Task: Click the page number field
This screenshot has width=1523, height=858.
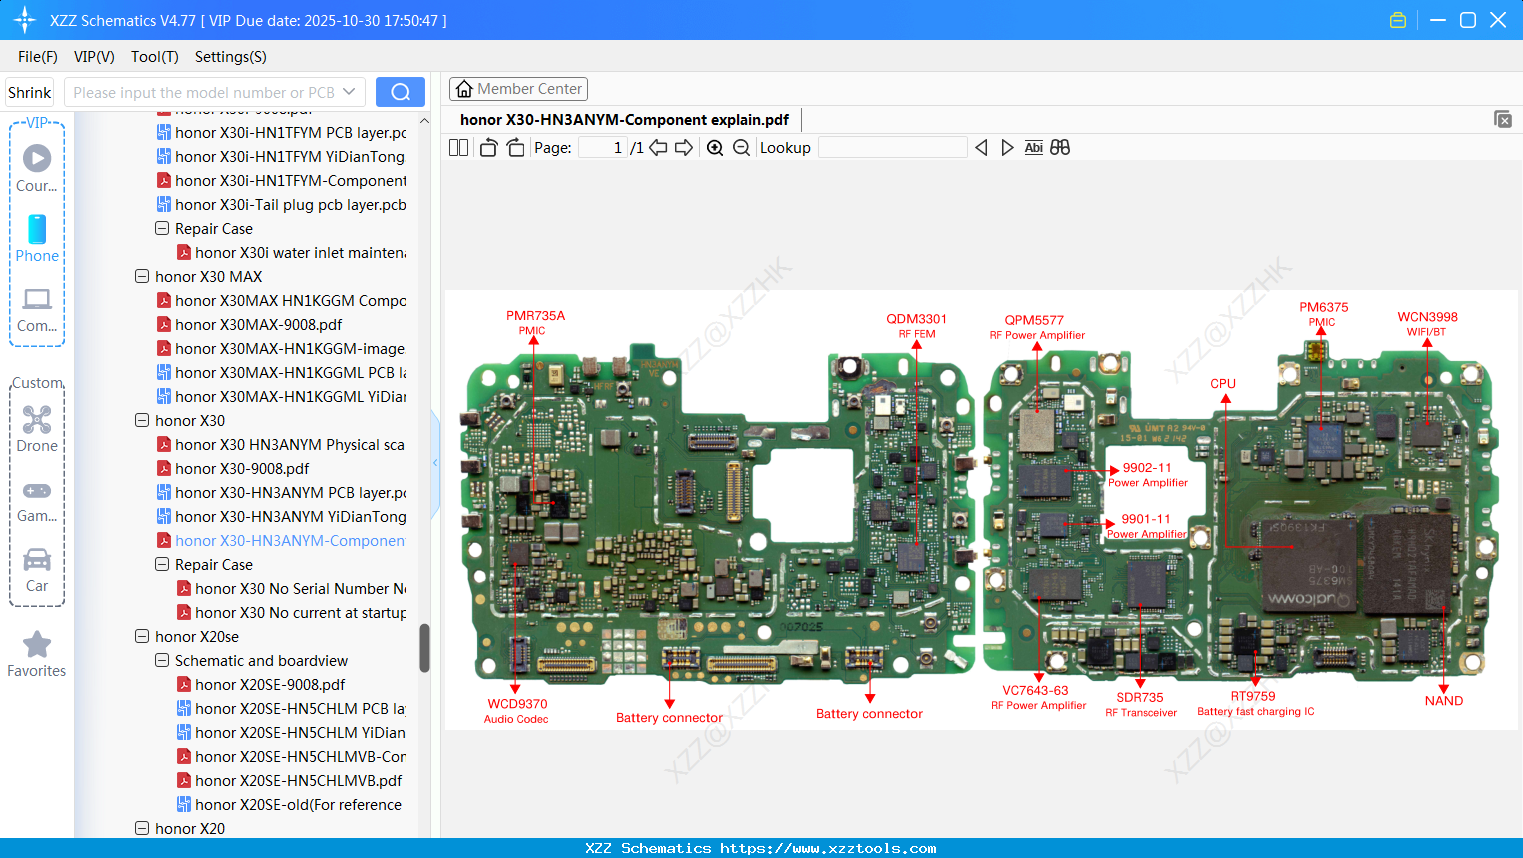Action: point(603,148)
